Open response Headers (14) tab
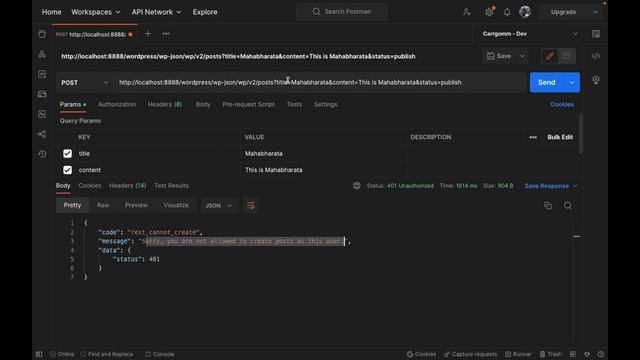640x360 pixels. (x=128, y=186)
